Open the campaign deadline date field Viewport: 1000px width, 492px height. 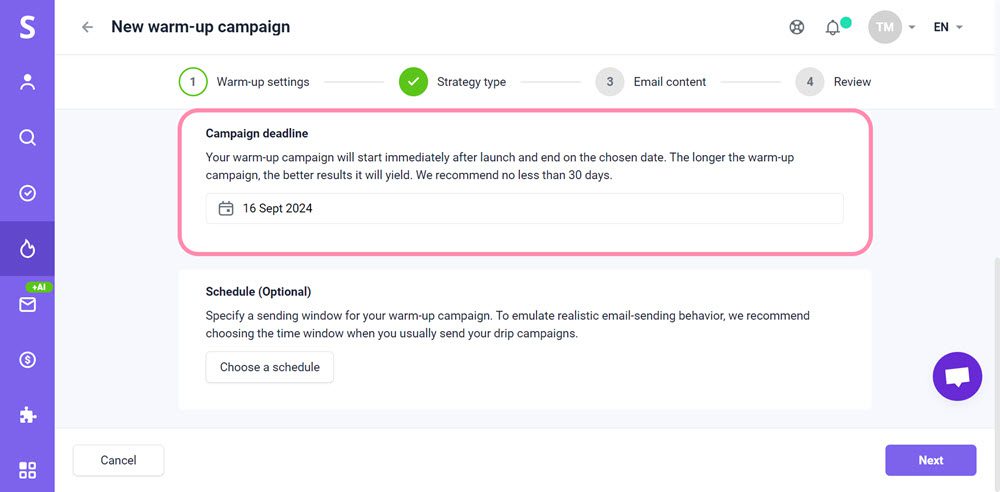coord(524,208)
